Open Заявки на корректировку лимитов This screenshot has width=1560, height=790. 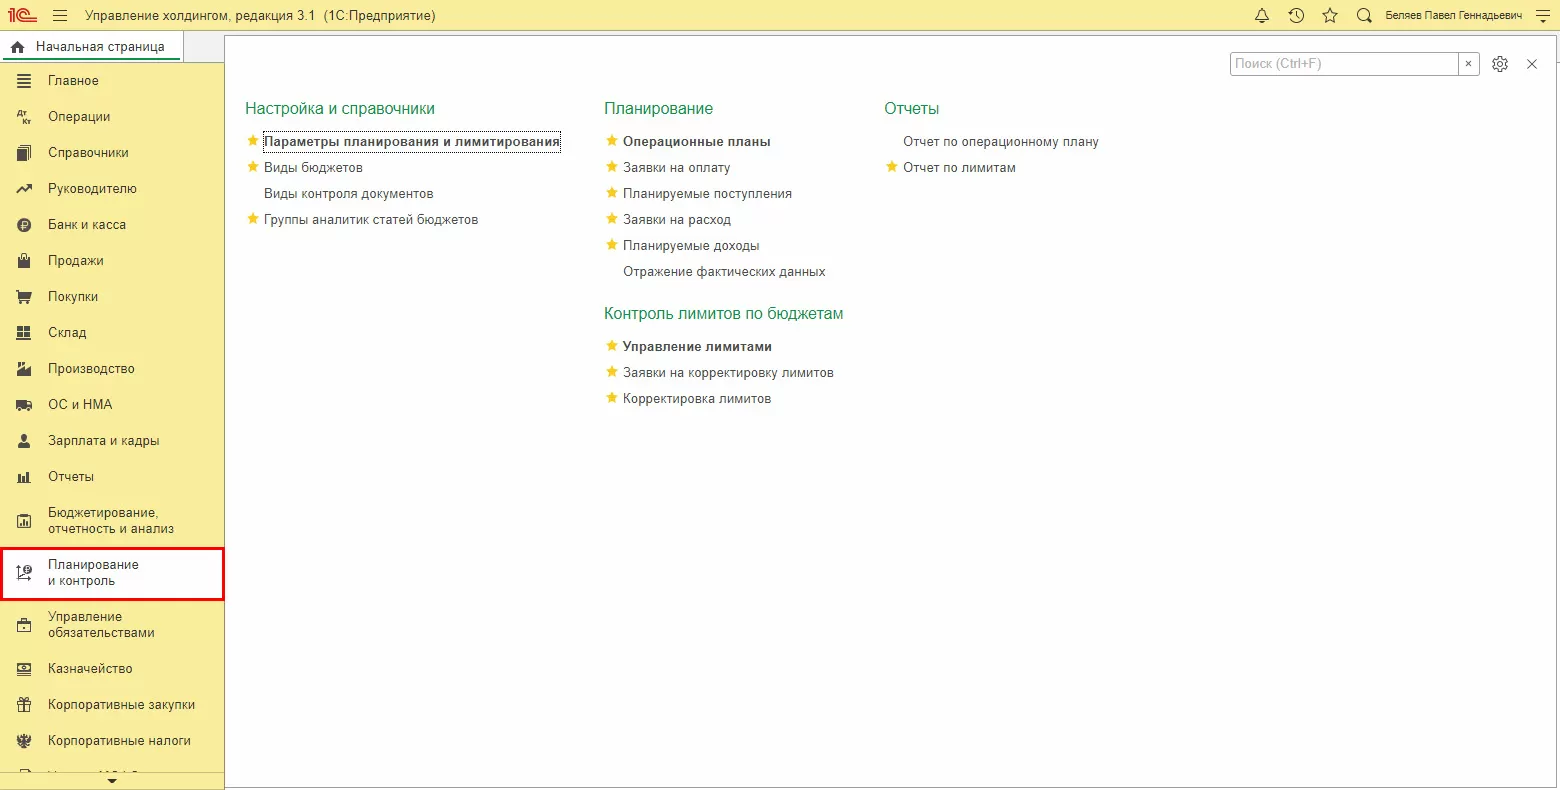pos(728,373)
